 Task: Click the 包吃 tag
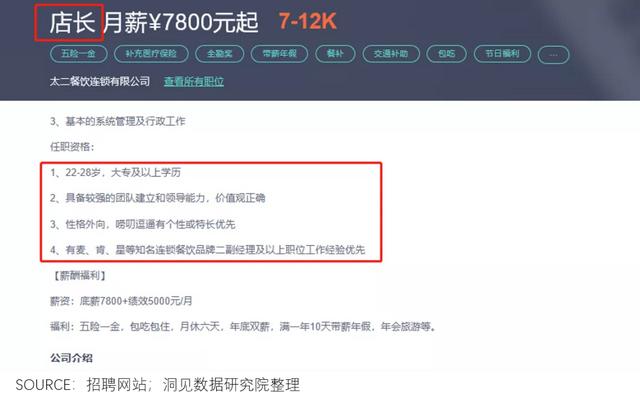pos(446,54)
